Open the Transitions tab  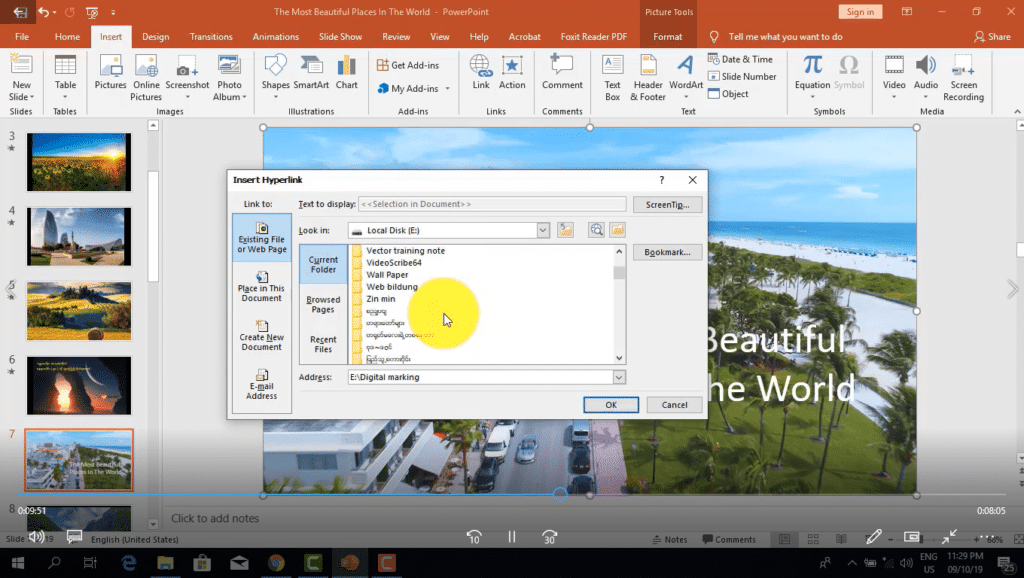pyautogui.click(x=211, y=37)
